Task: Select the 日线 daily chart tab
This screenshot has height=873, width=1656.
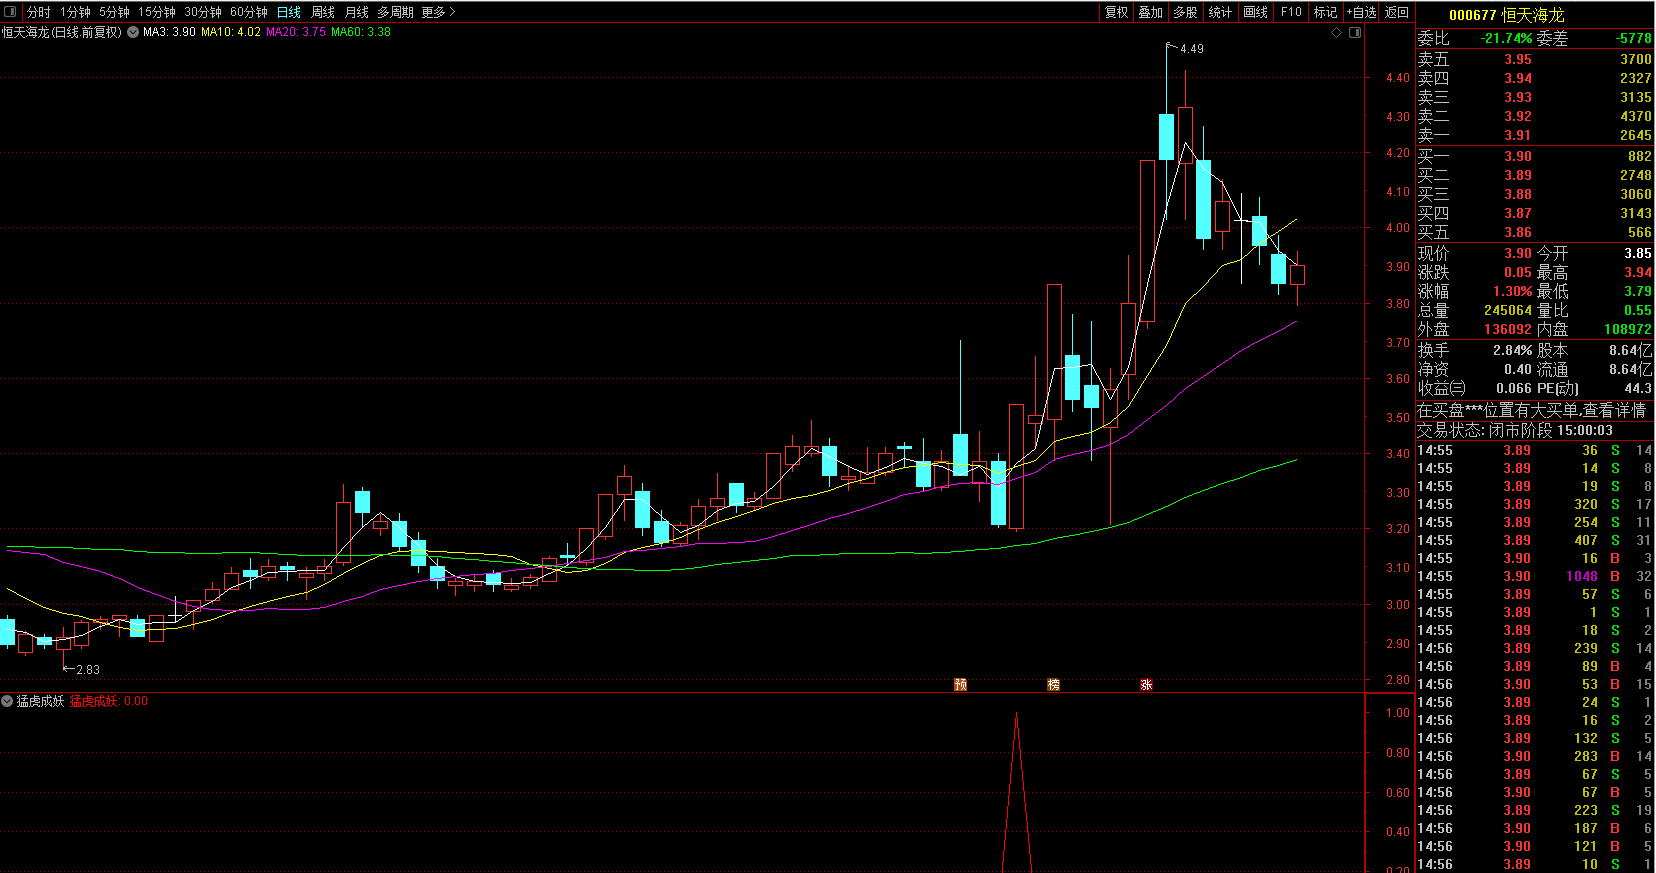Action: click(x=289, y=12)
